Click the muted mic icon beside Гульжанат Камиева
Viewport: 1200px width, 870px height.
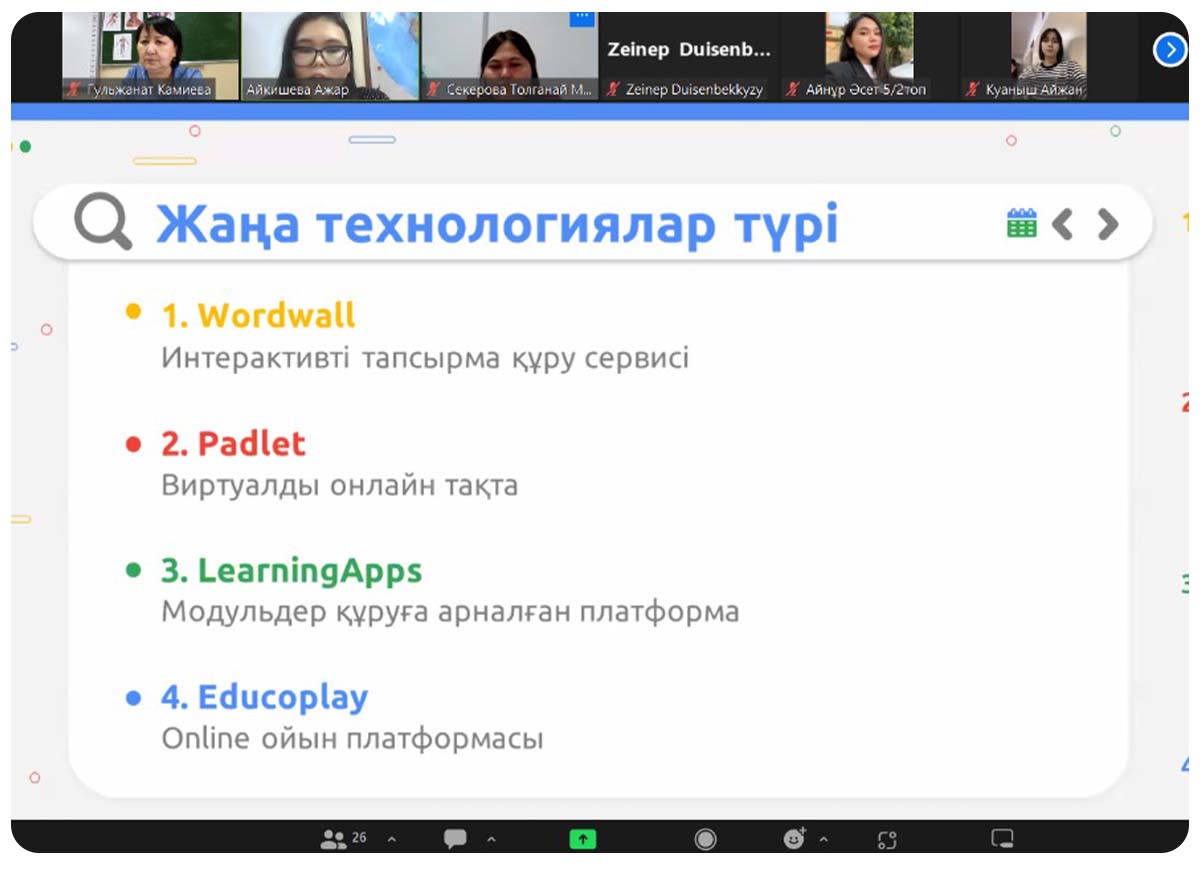[x=73, y=90]
